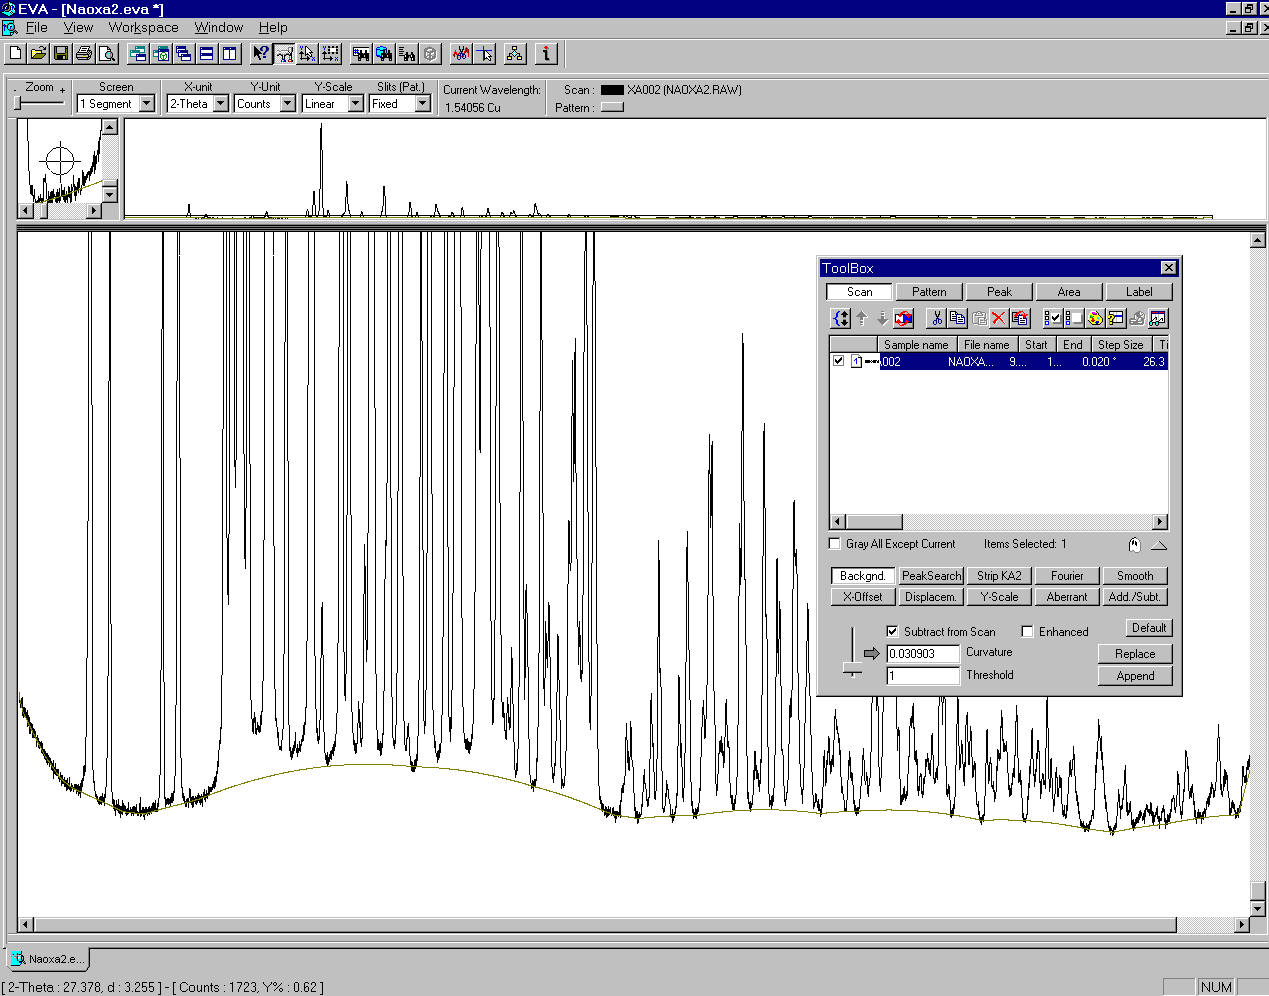The image size is (1269, 996).
Task: Click the Zoom slider handle
Action: pos(18,103)
